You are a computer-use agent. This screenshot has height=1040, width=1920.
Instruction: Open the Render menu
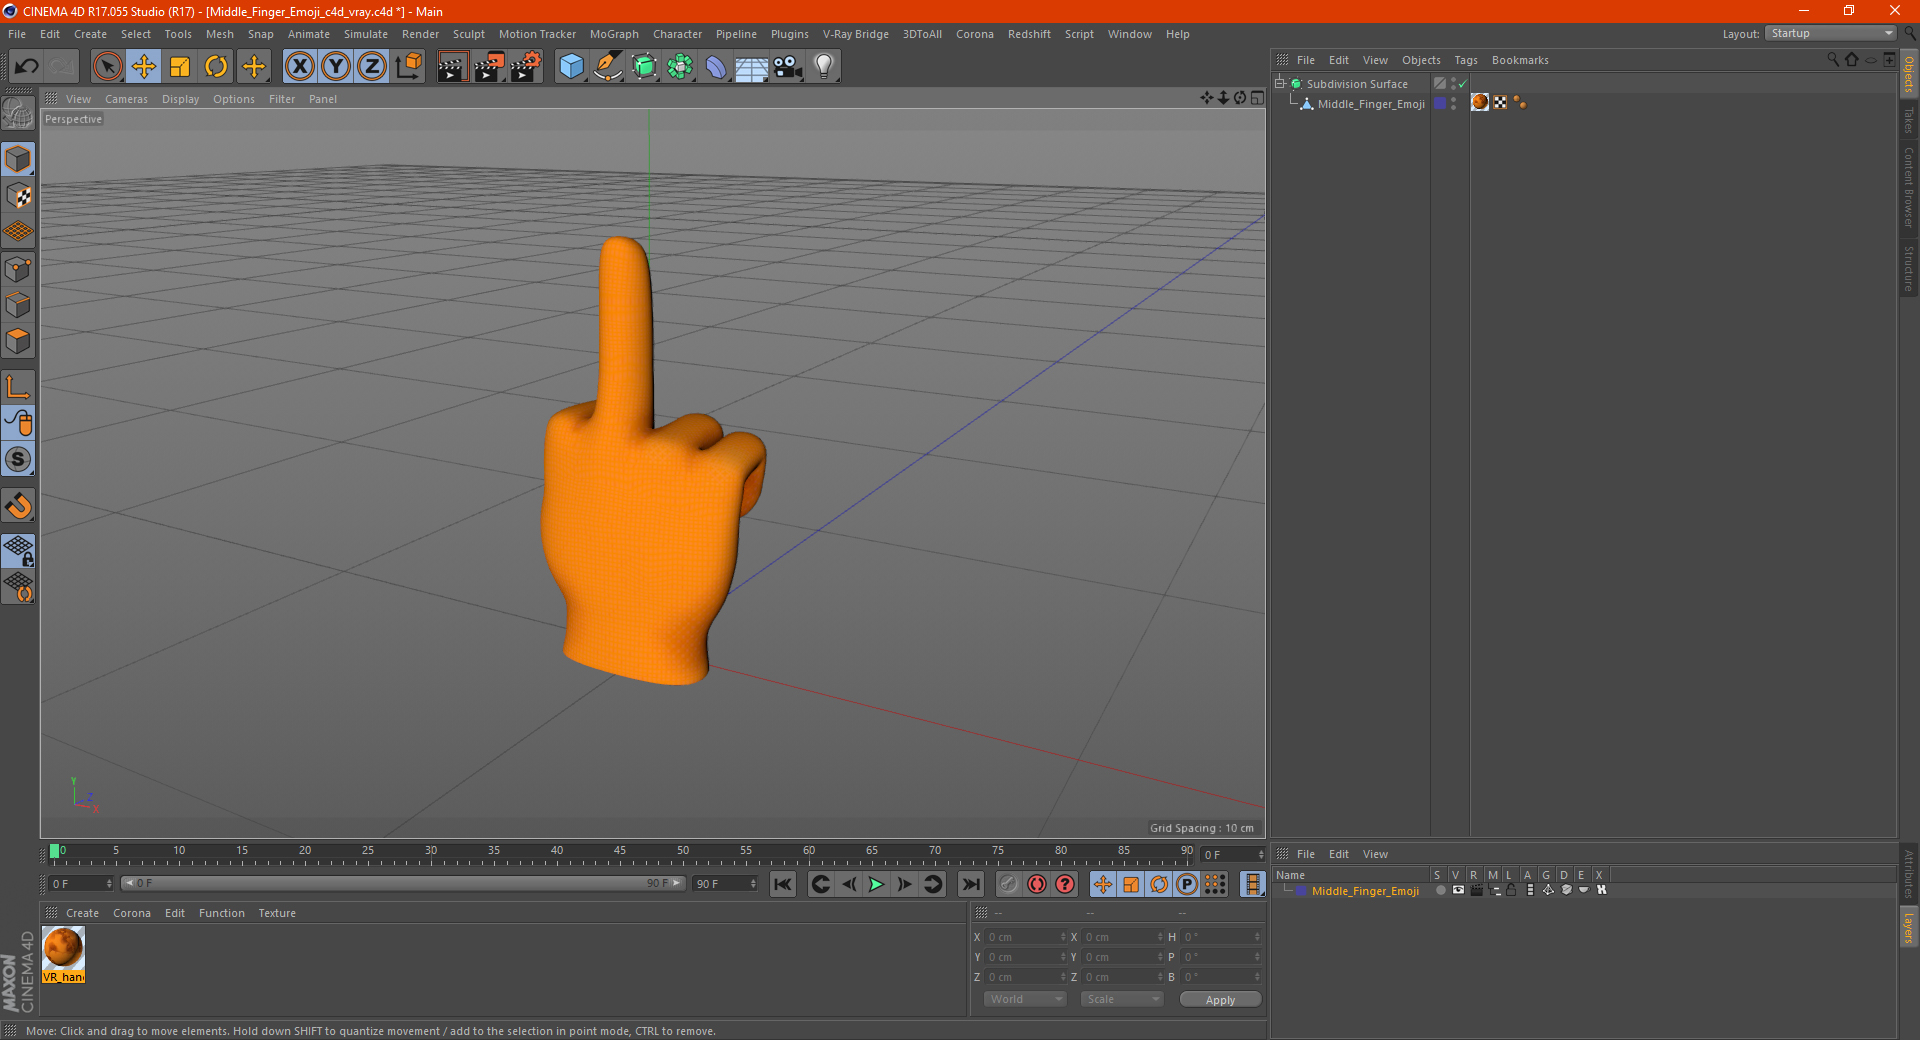420,34
